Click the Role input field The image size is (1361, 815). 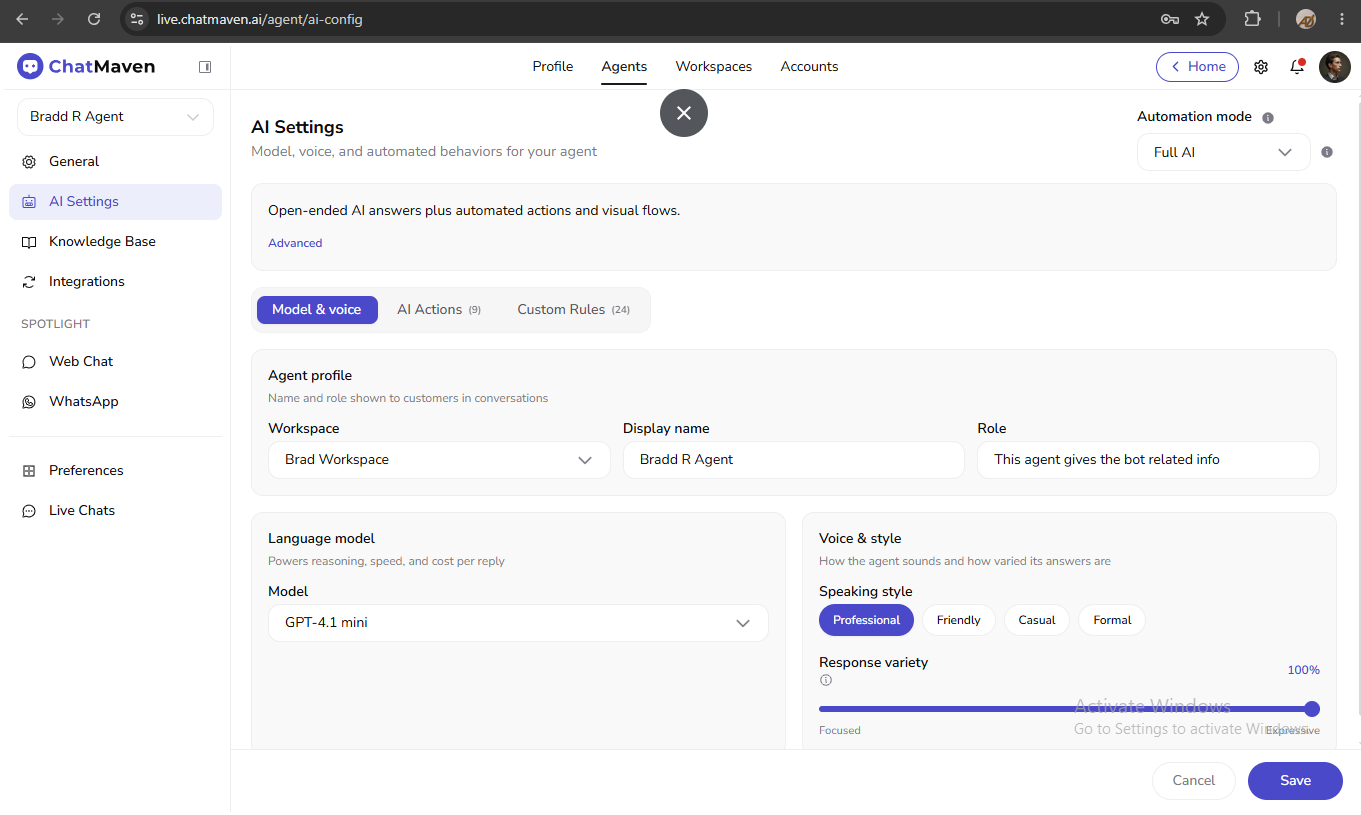pyautogui.click(x=1148, y=459)
